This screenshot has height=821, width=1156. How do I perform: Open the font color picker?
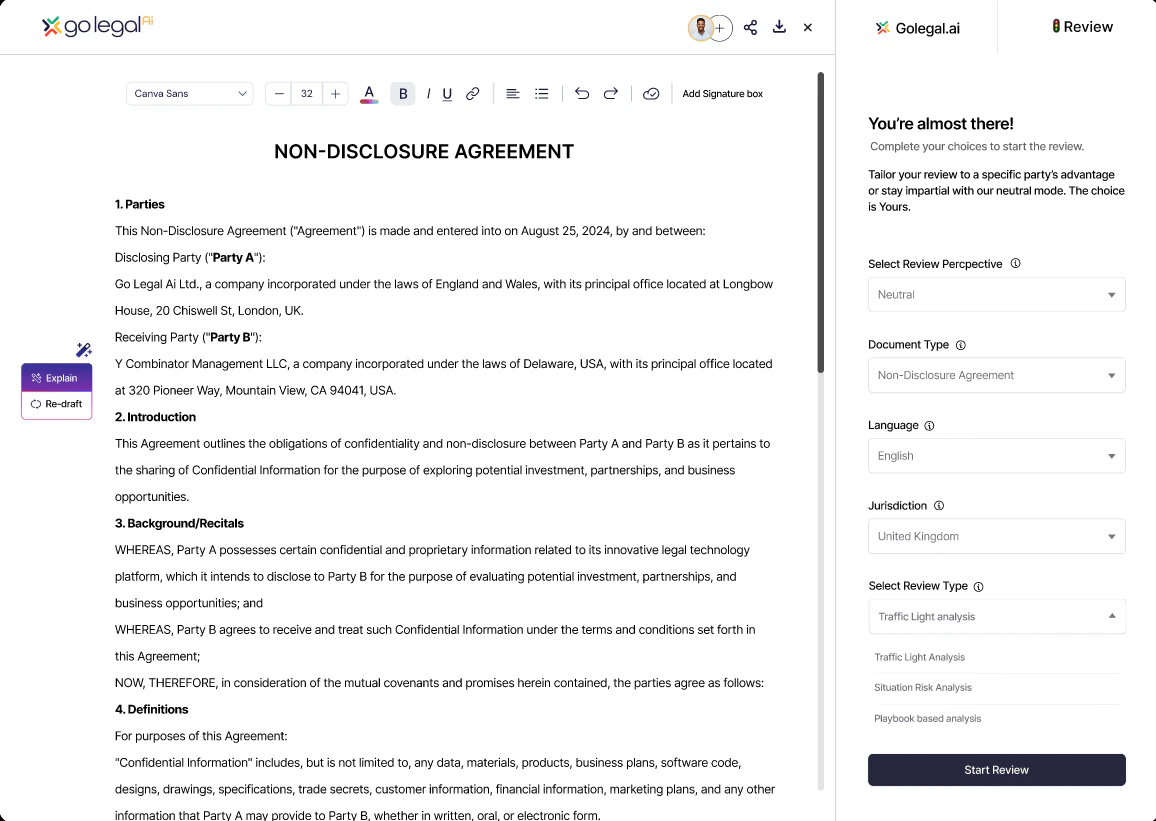(x=369, y=93)
